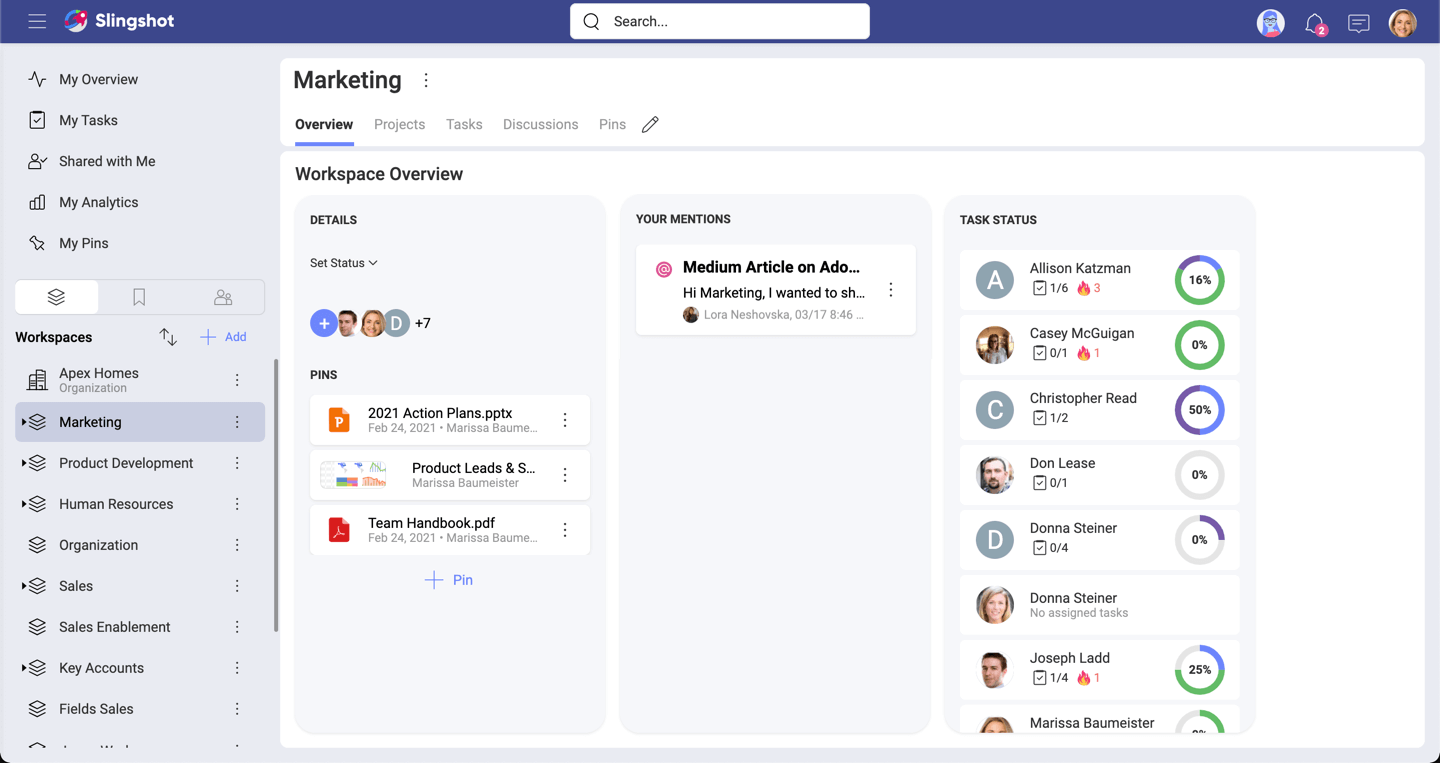Open options for 2021 Action Plans.pptx

click(x=565, y=420)
